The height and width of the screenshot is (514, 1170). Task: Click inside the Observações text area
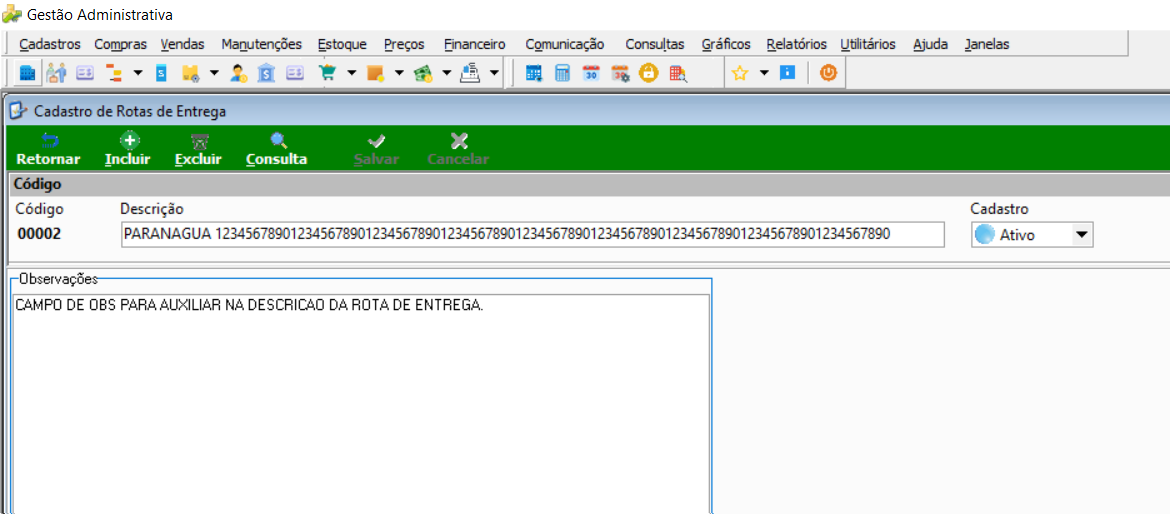[x=361, y=404]
